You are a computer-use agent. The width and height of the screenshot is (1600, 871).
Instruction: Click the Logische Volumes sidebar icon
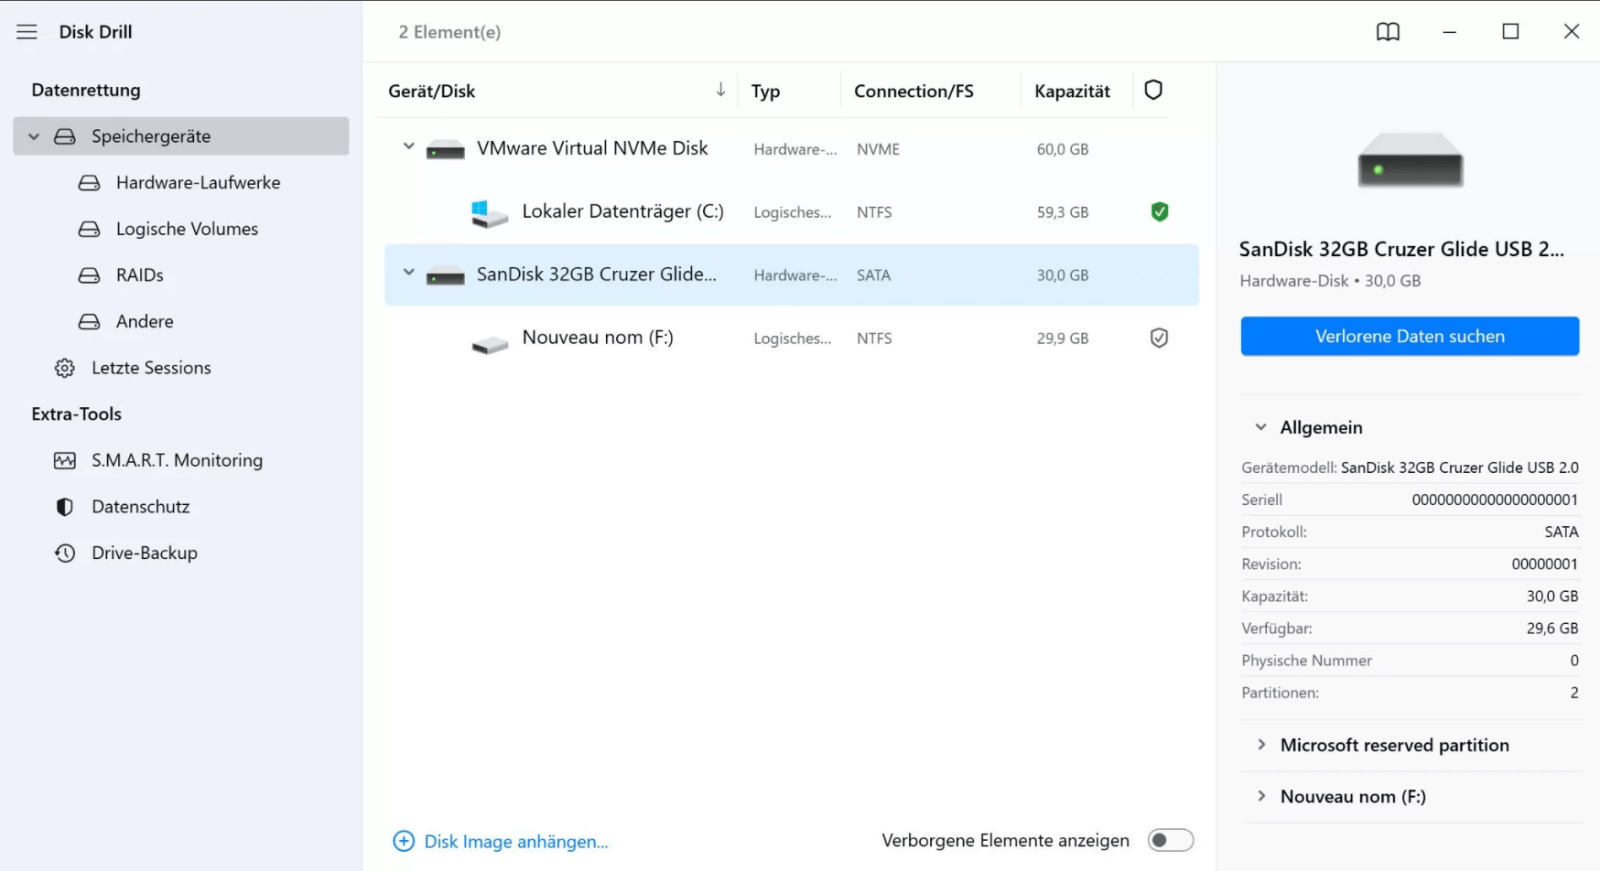point(89,229)
